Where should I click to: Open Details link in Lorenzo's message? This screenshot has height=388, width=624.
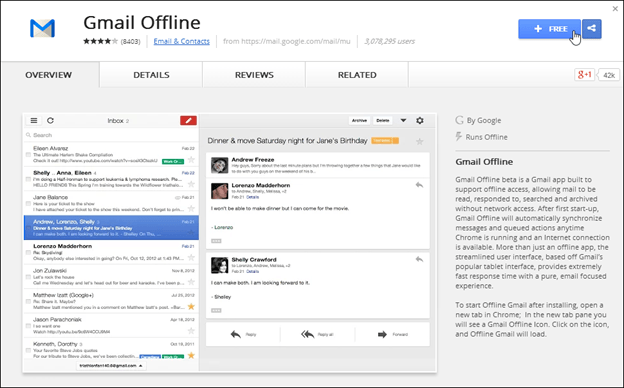click(x=253, y=197)
